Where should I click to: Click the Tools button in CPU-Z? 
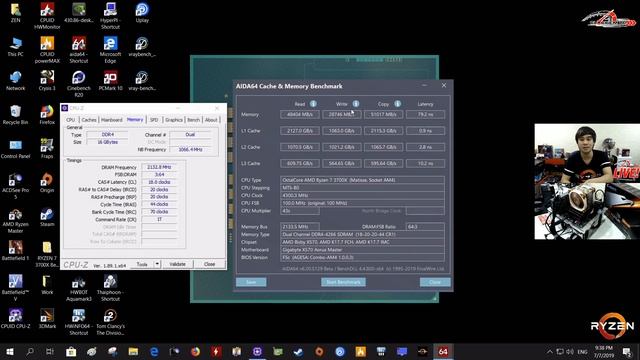coord(142,264)
